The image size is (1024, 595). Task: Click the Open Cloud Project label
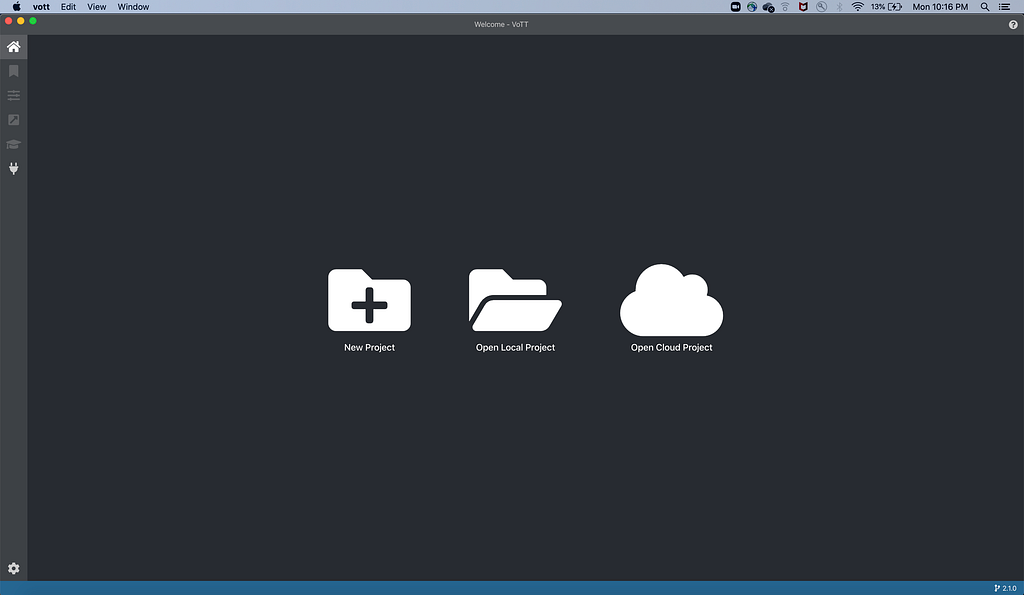coord(671,347)
